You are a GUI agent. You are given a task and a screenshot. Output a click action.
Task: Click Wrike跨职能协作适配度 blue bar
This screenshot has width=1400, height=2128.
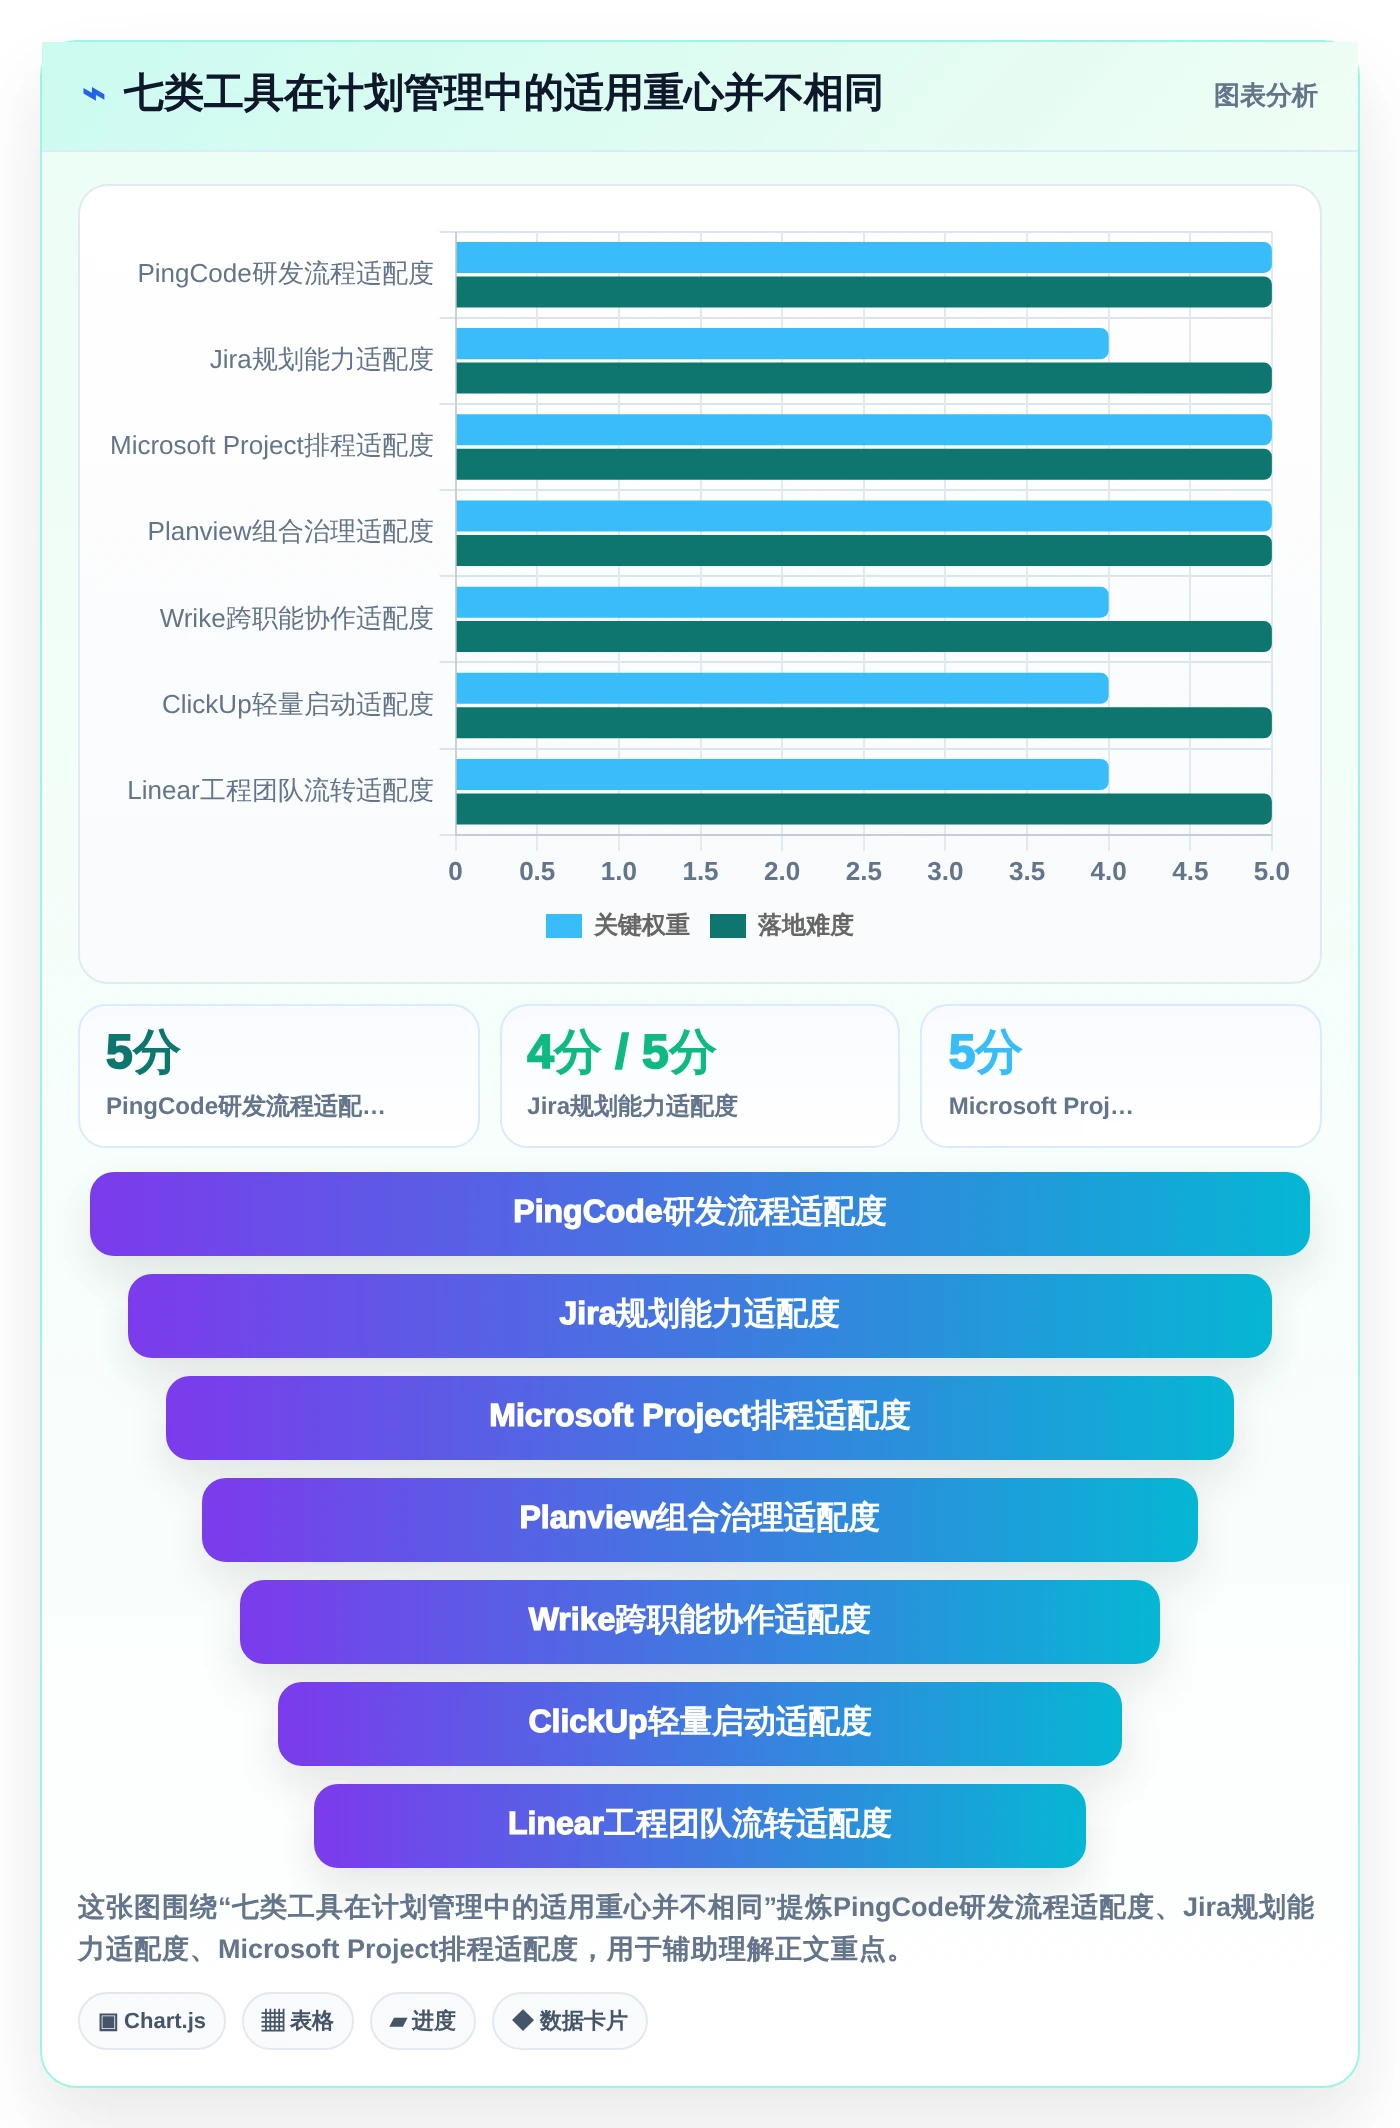point(782,602)
